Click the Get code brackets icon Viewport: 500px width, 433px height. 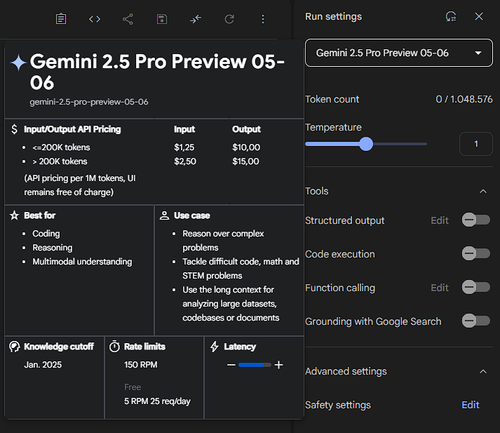[94, 19]
